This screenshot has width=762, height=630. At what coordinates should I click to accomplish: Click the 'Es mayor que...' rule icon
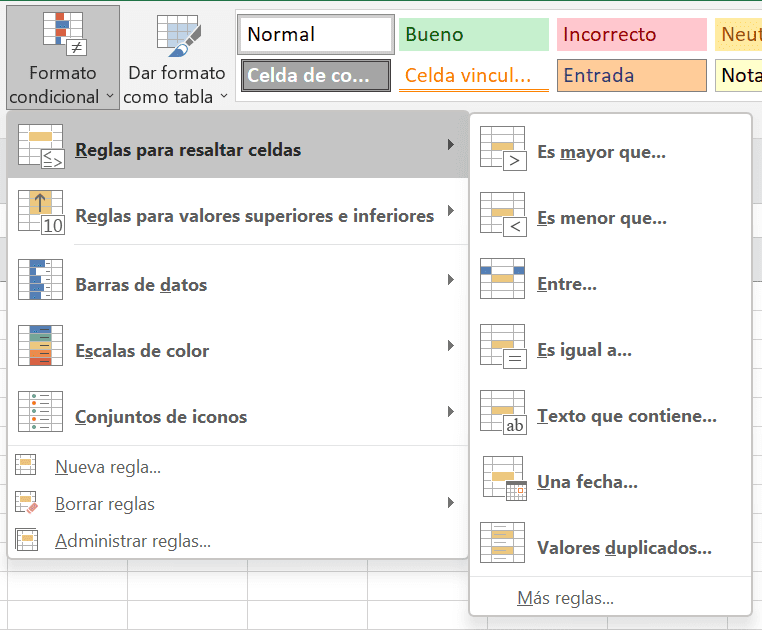pos(502,152)
